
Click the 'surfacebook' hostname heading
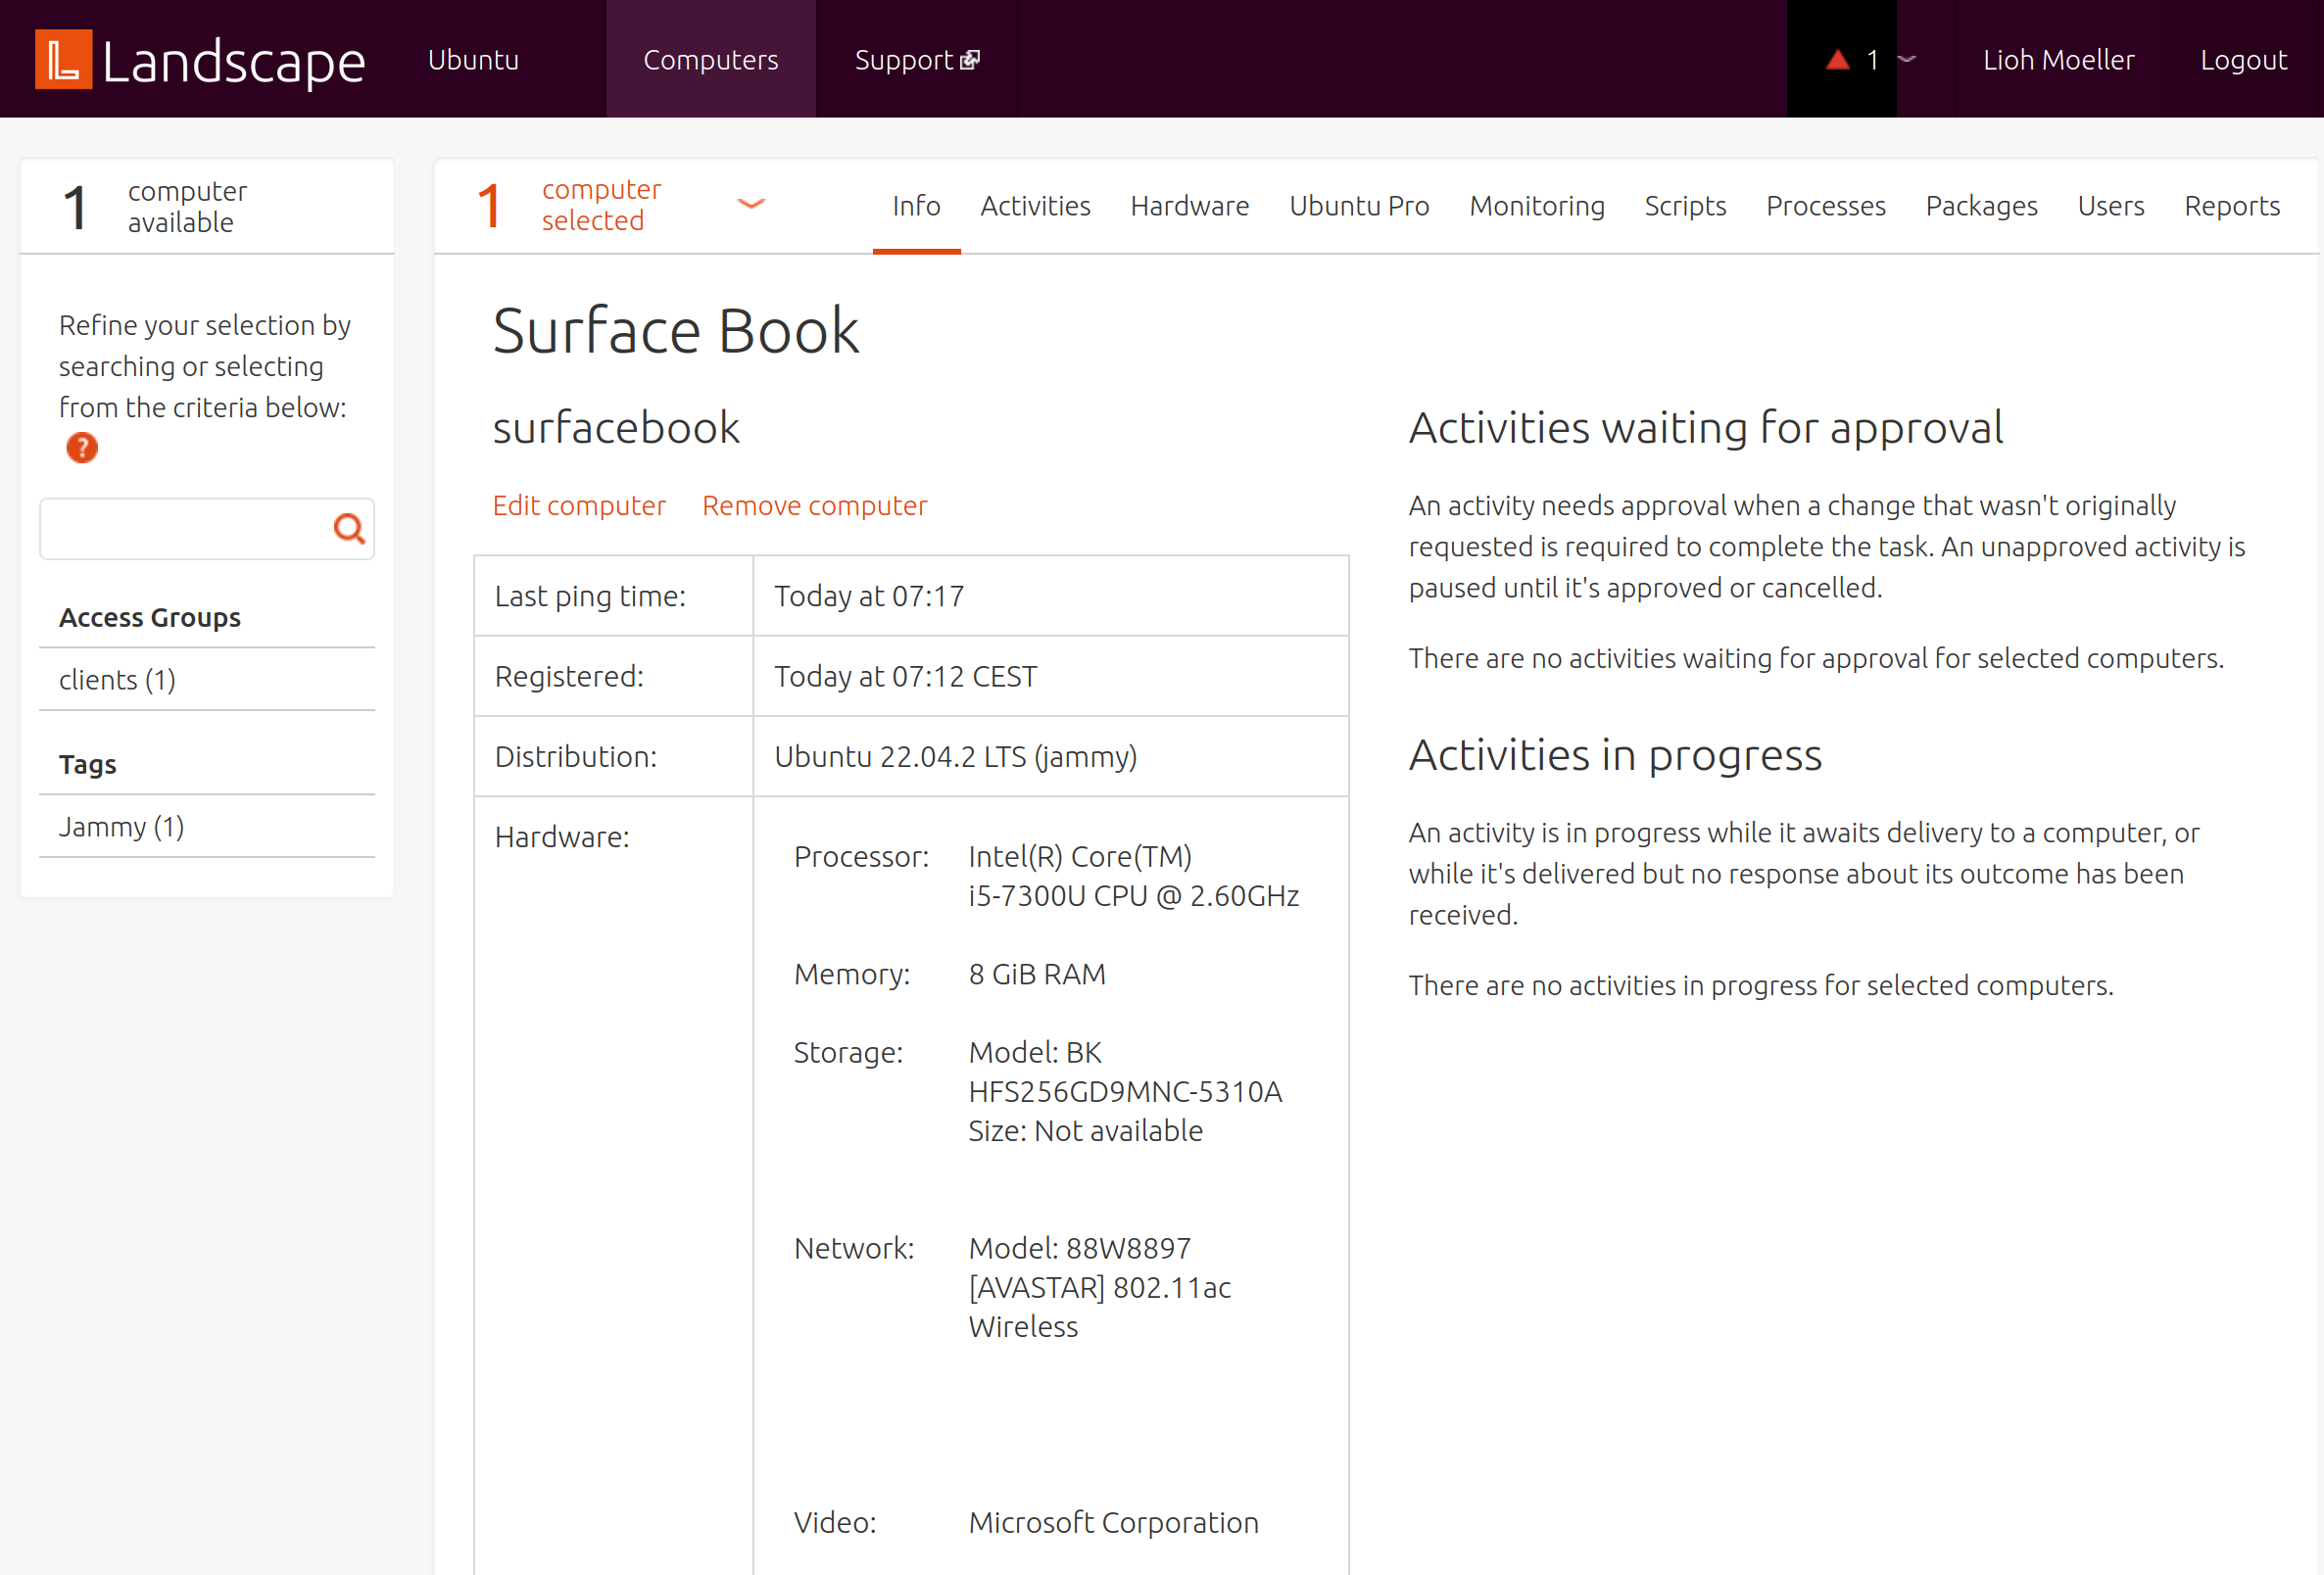(x=616, y=428)
